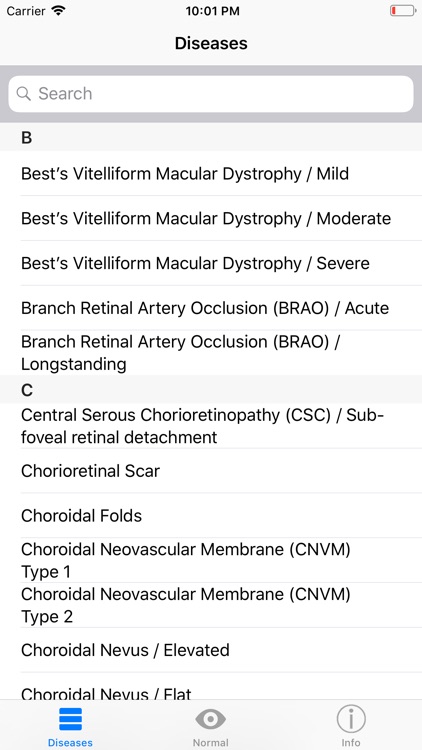The image size is (422, 750).
Task: Select Choroidal Nevus / Elevated
Action: pos(211,650)
